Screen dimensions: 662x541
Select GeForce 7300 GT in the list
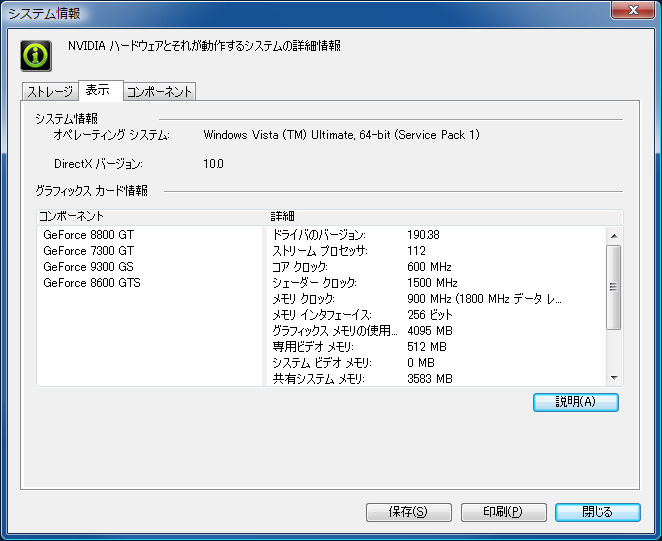pos(89,251)
